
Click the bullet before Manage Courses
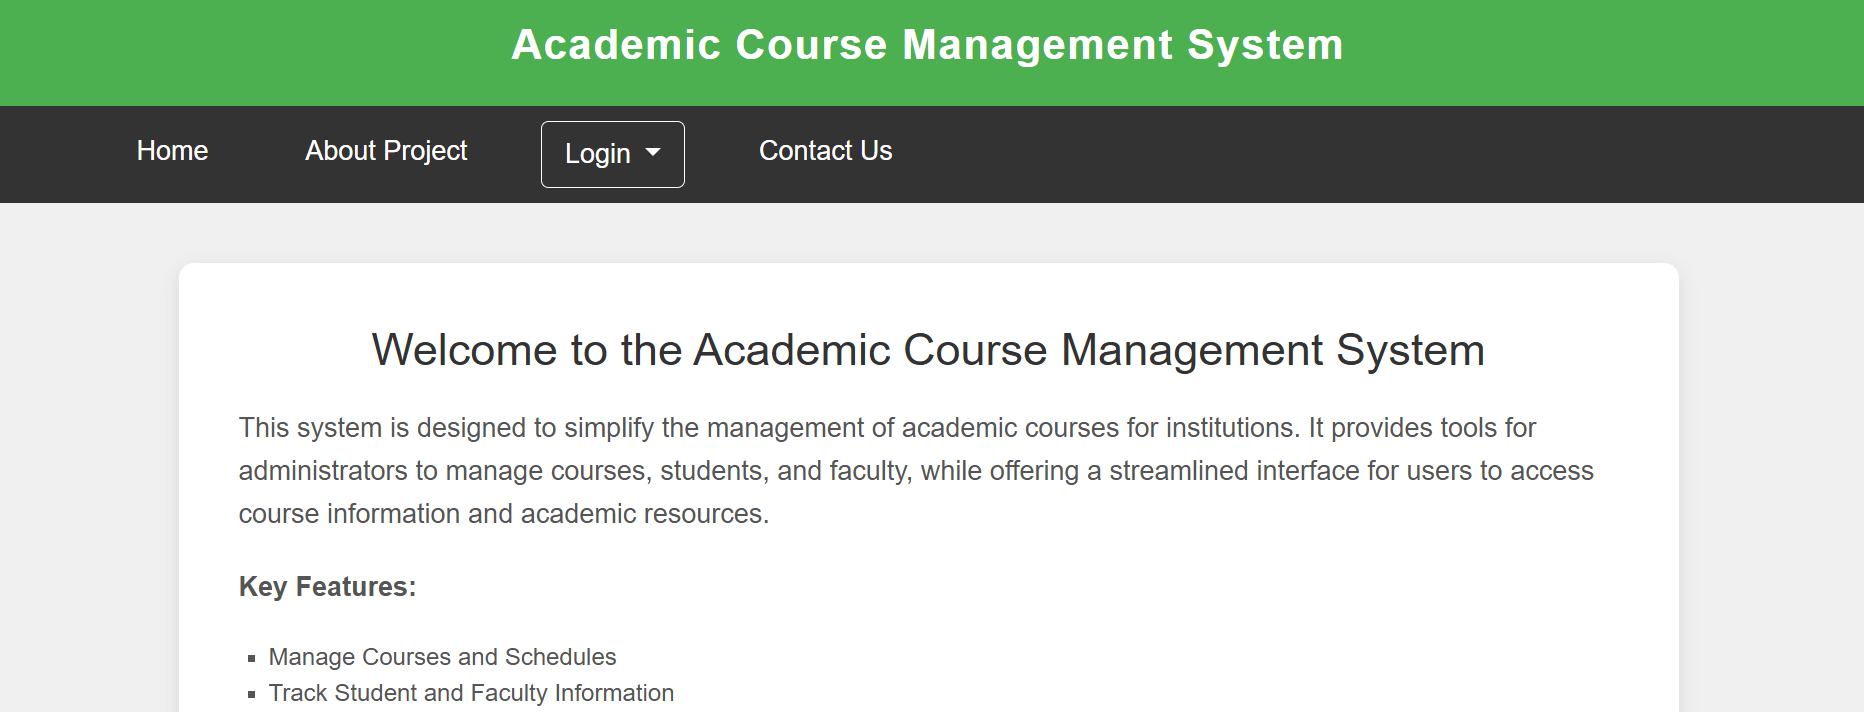pyautogui.click(x=252, y=658)
